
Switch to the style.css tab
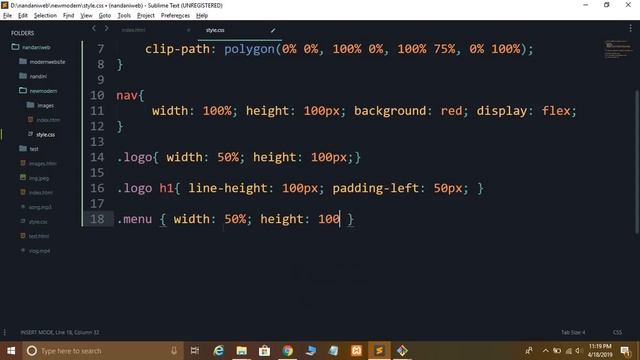click(215, 30)
